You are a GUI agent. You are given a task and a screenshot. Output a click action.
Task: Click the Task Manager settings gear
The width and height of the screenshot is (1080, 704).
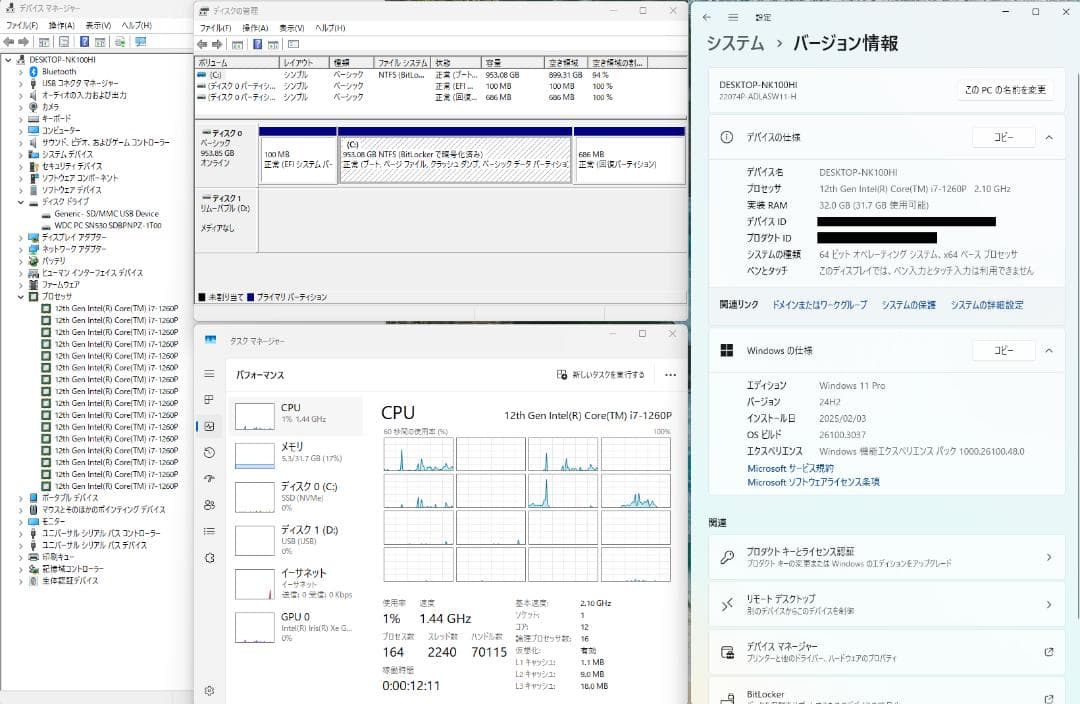click(210, 690)
